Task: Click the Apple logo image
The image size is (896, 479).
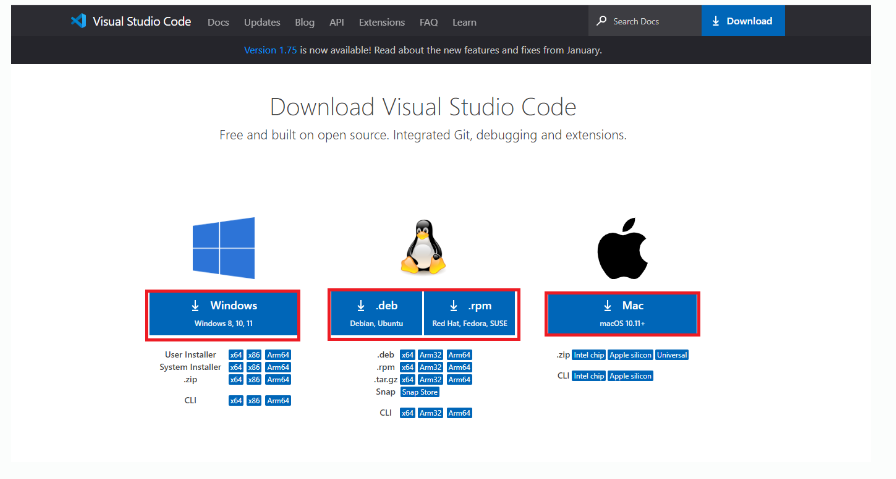Action: pyautogui.click(x=622, y=248)
